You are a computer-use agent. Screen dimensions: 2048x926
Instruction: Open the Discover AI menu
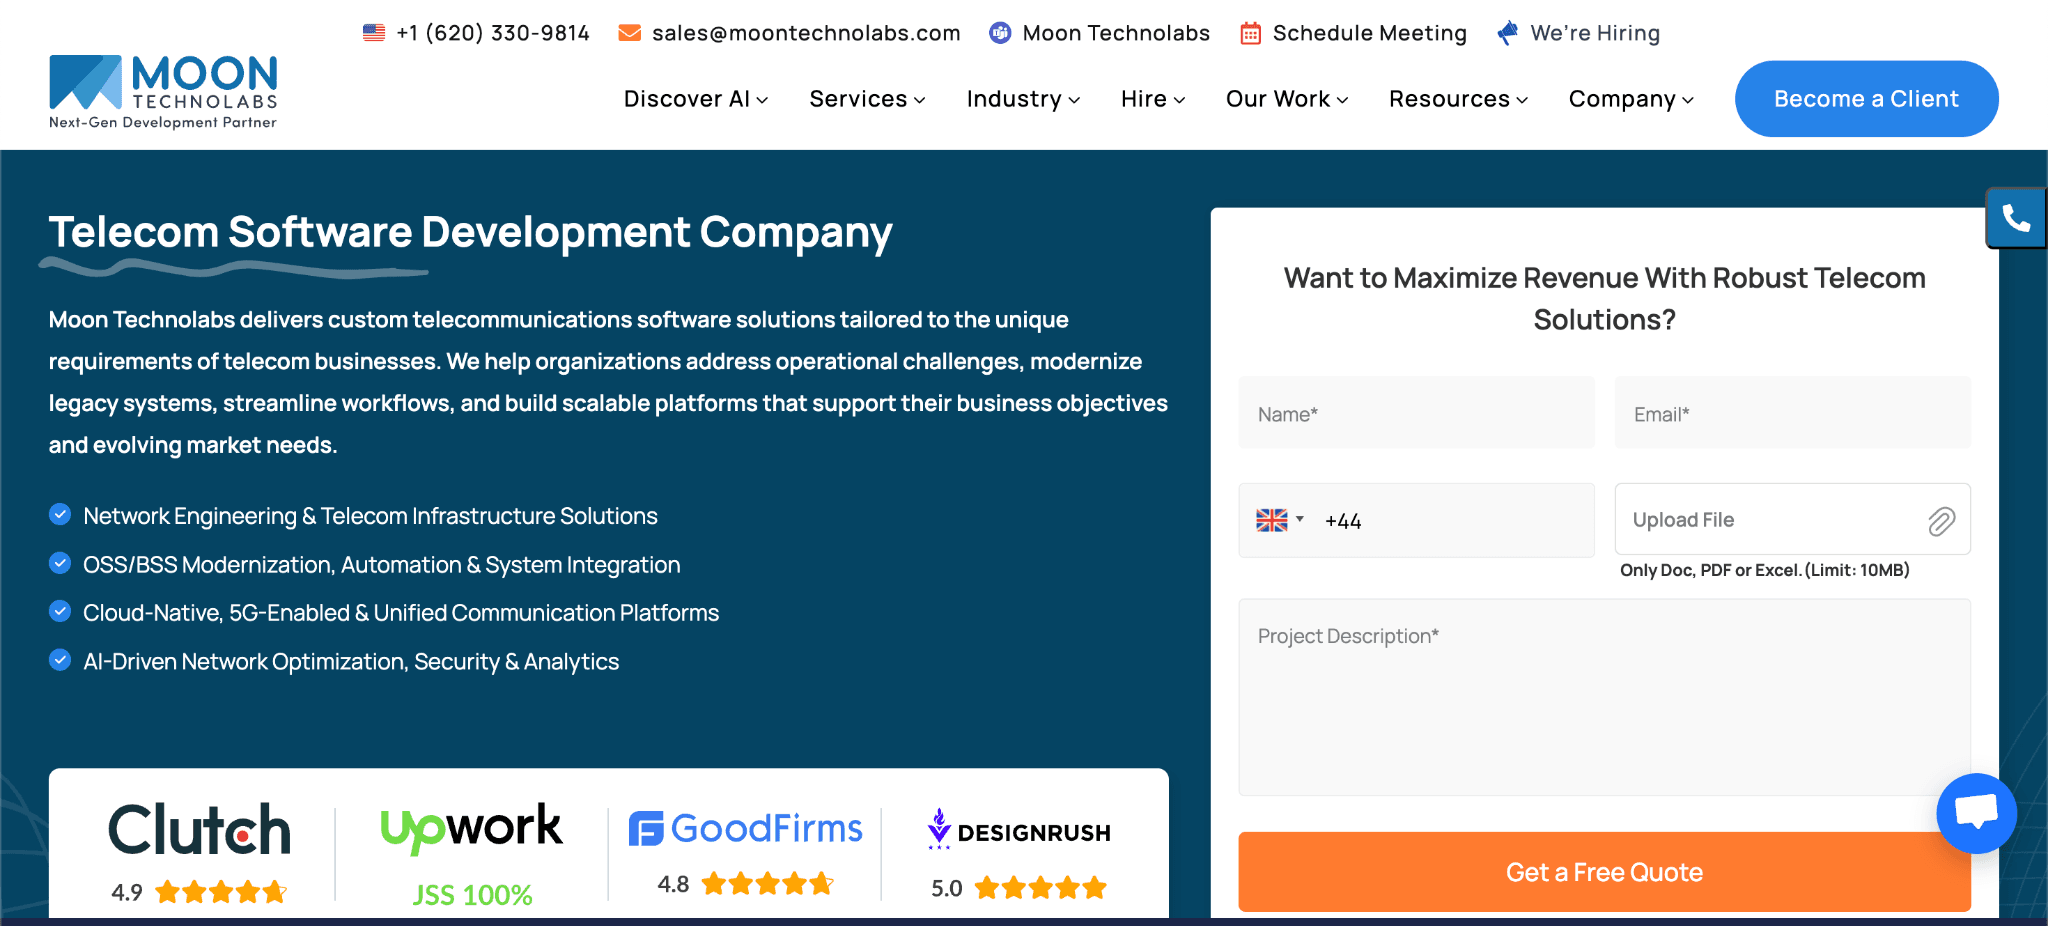coord(696,99)
